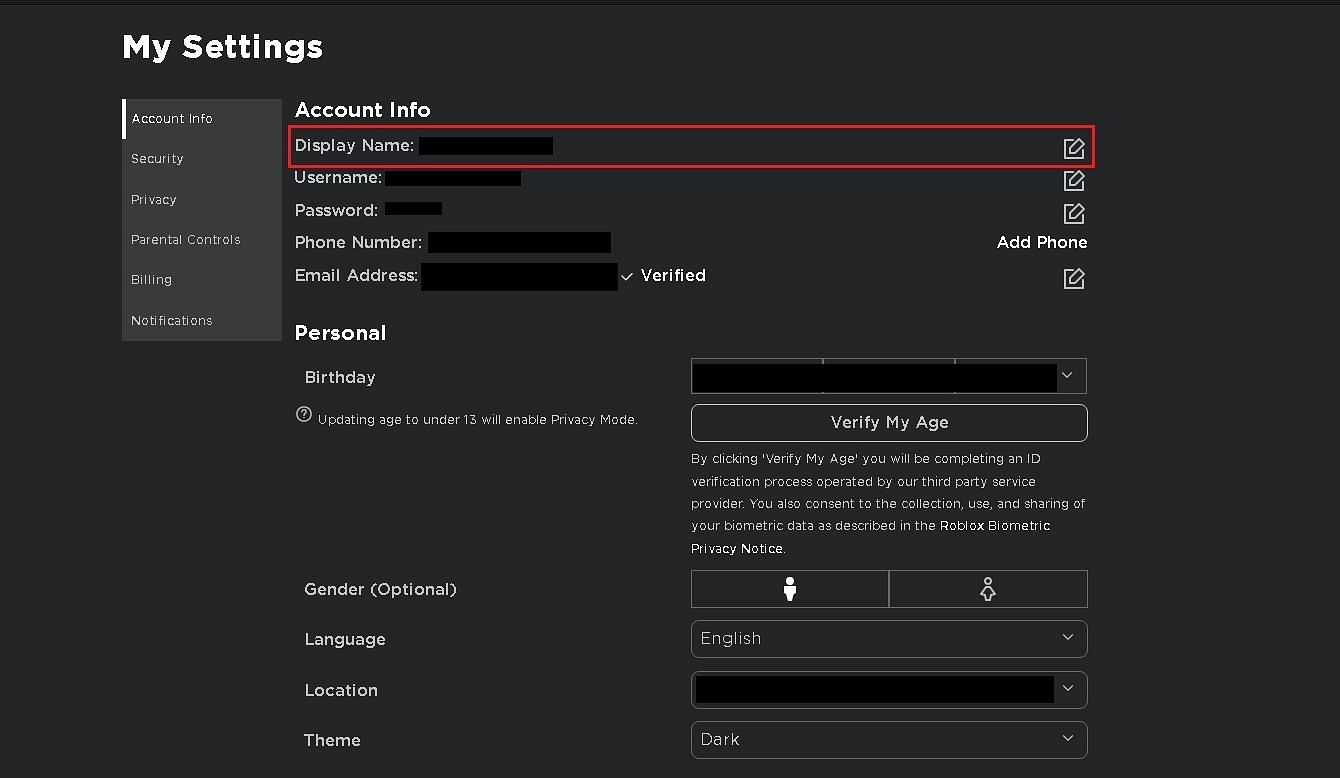This screenshot has height=778, width=1340.
Task: Open the Theme dropdown set to Dark
Action: (888, 740)
